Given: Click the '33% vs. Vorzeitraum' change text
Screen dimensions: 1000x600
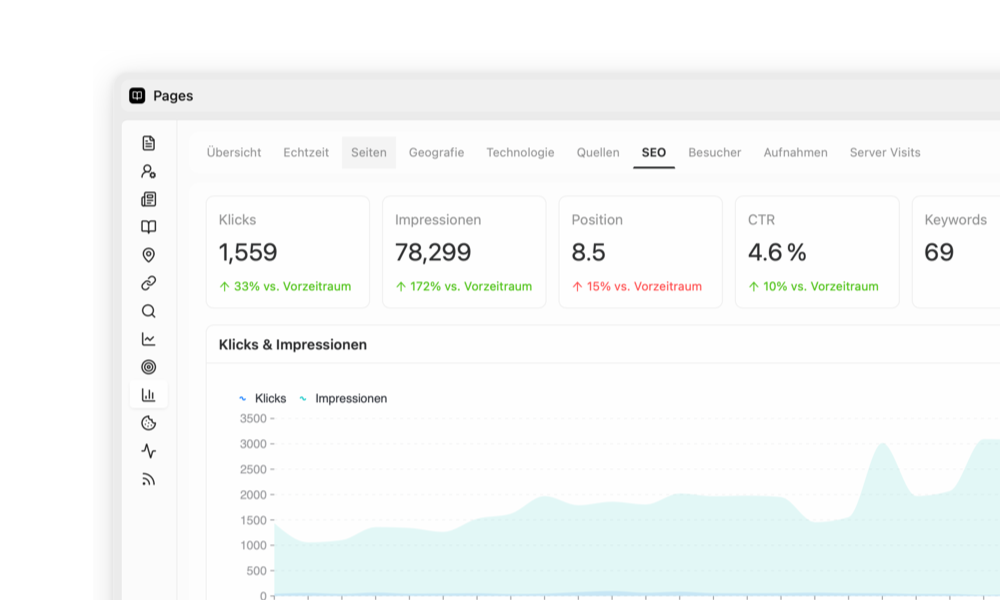Looking at the screenshot, I should tap(292, 286).
